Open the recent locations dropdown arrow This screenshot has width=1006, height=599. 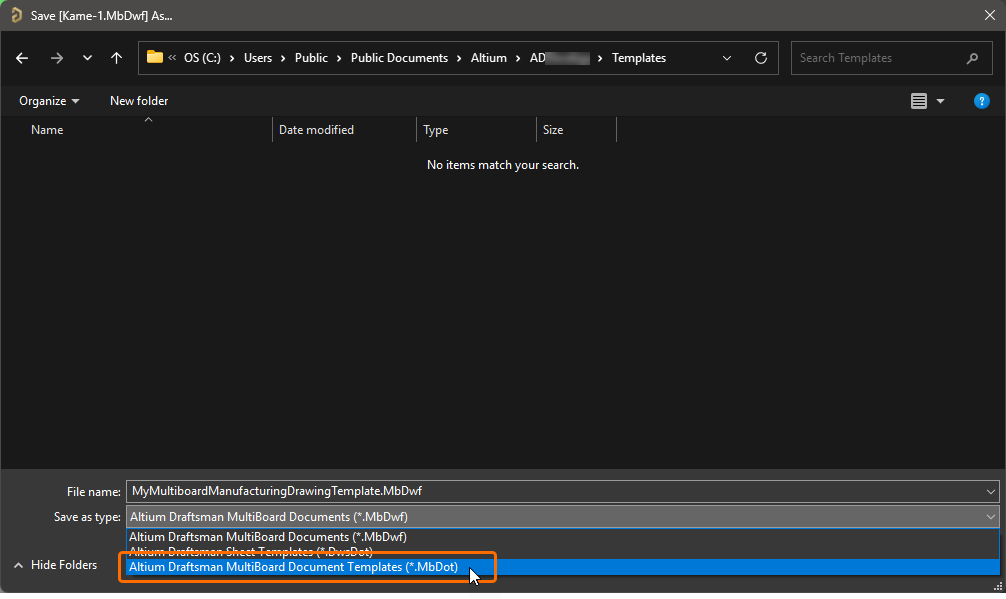click(87, 58)
